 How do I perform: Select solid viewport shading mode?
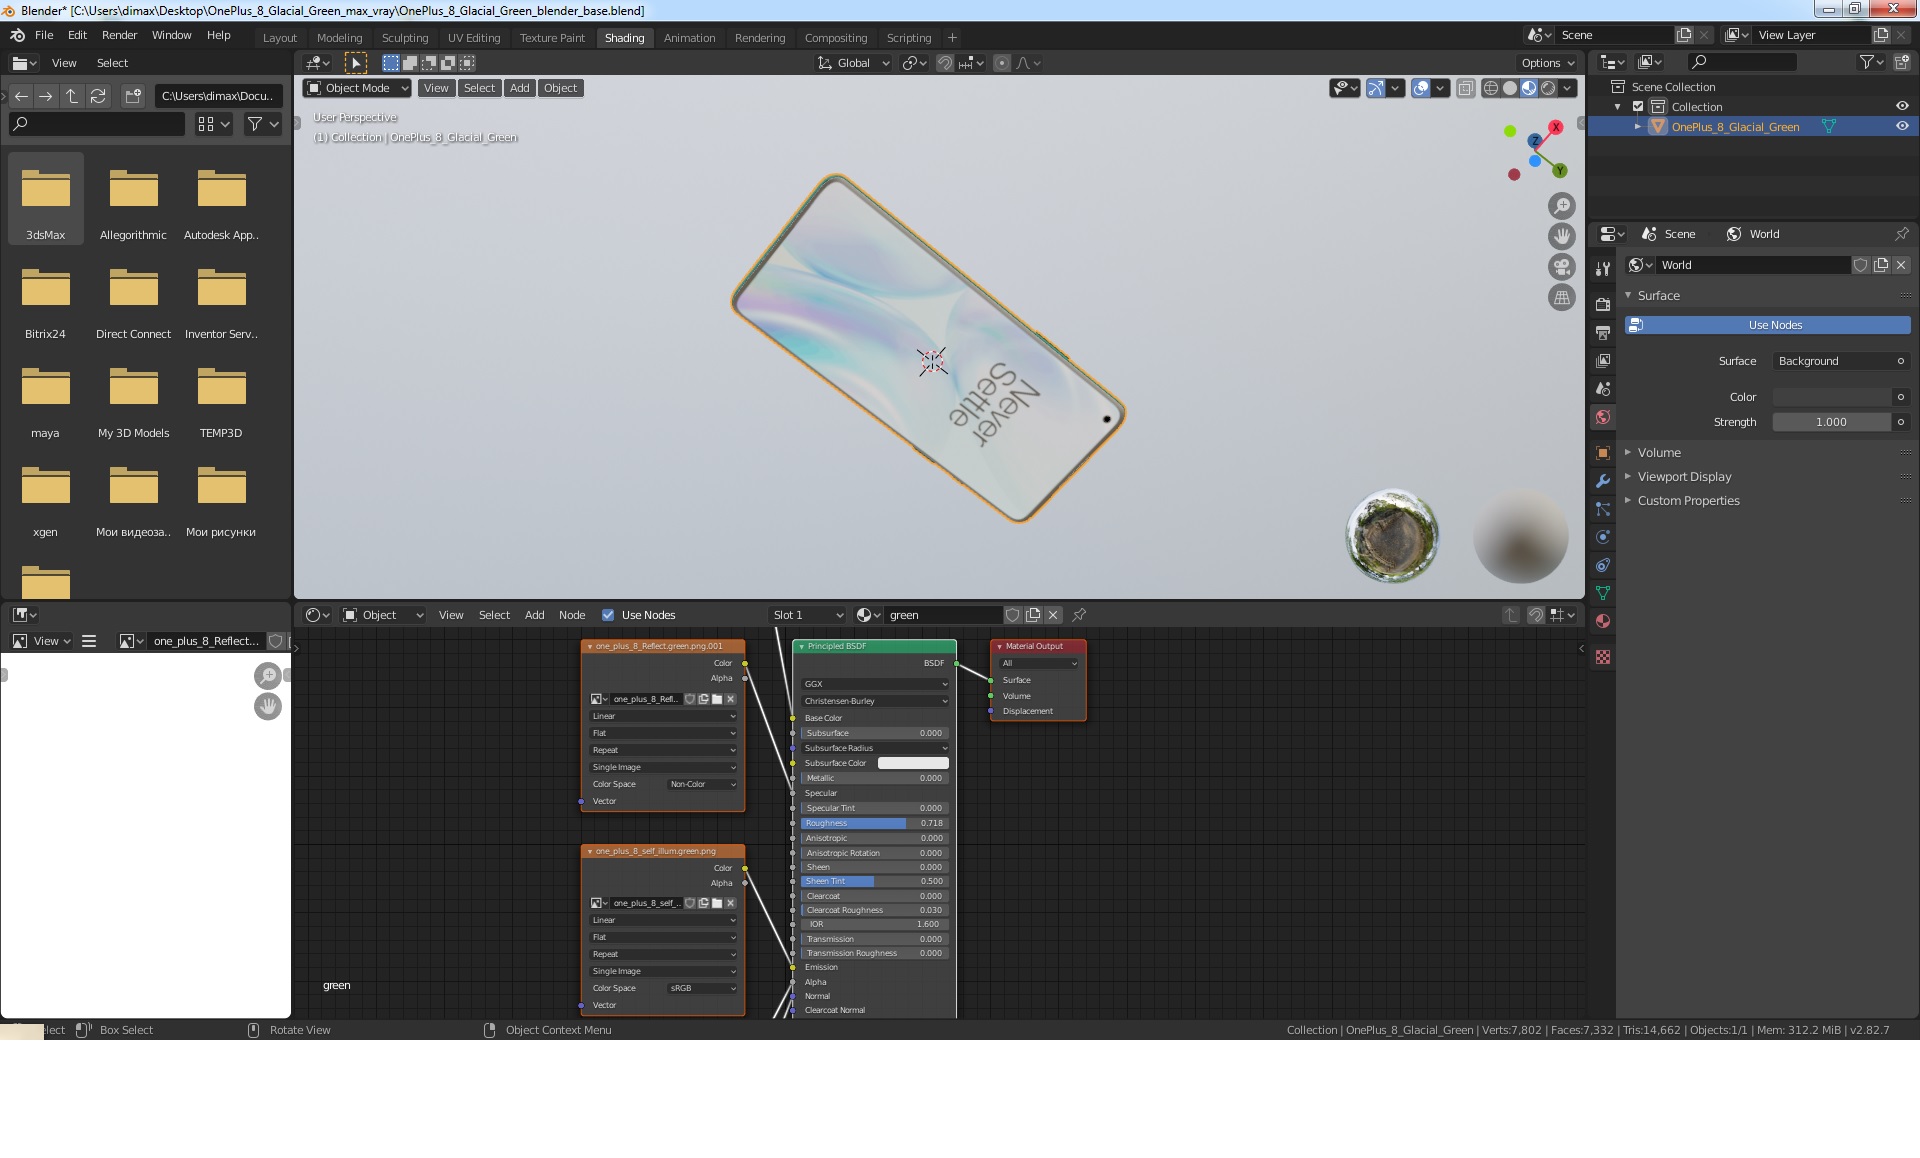[1510, 88]
